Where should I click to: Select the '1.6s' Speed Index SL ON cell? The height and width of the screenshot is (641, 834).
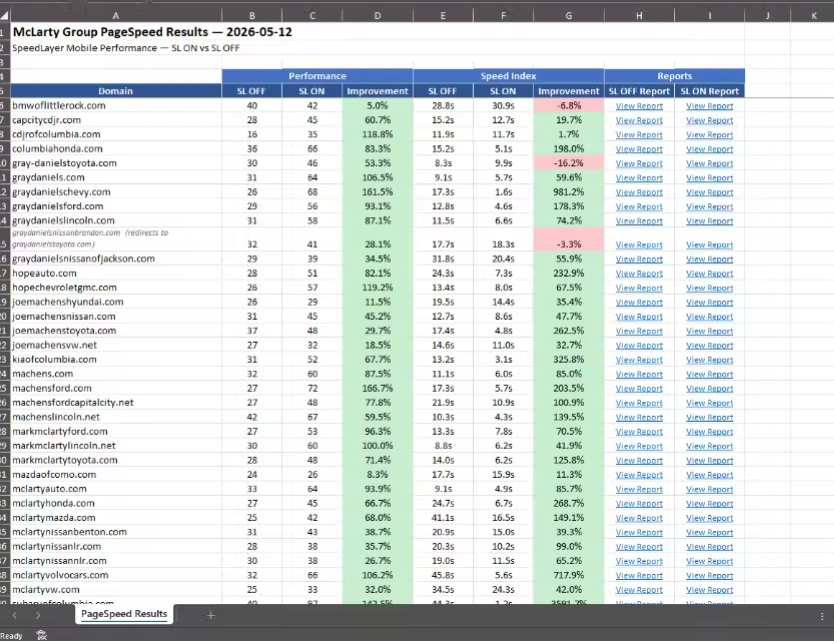tap(503, 192)
